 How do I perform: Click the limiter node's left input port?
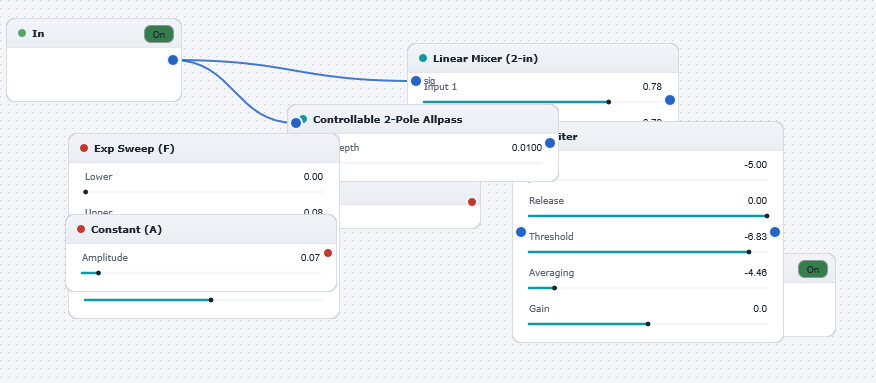[521, 232]
